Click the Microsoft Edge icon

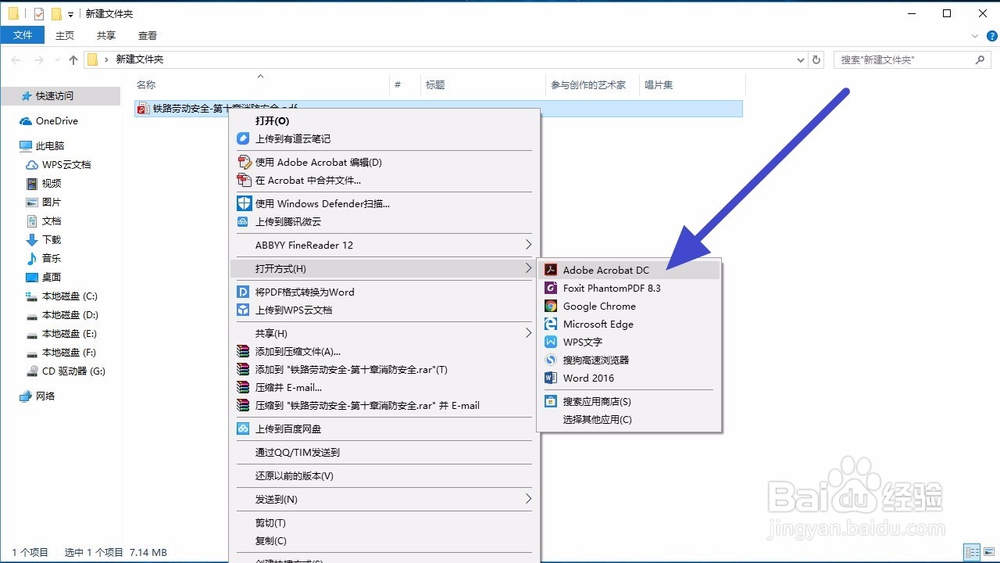[550, 324]
